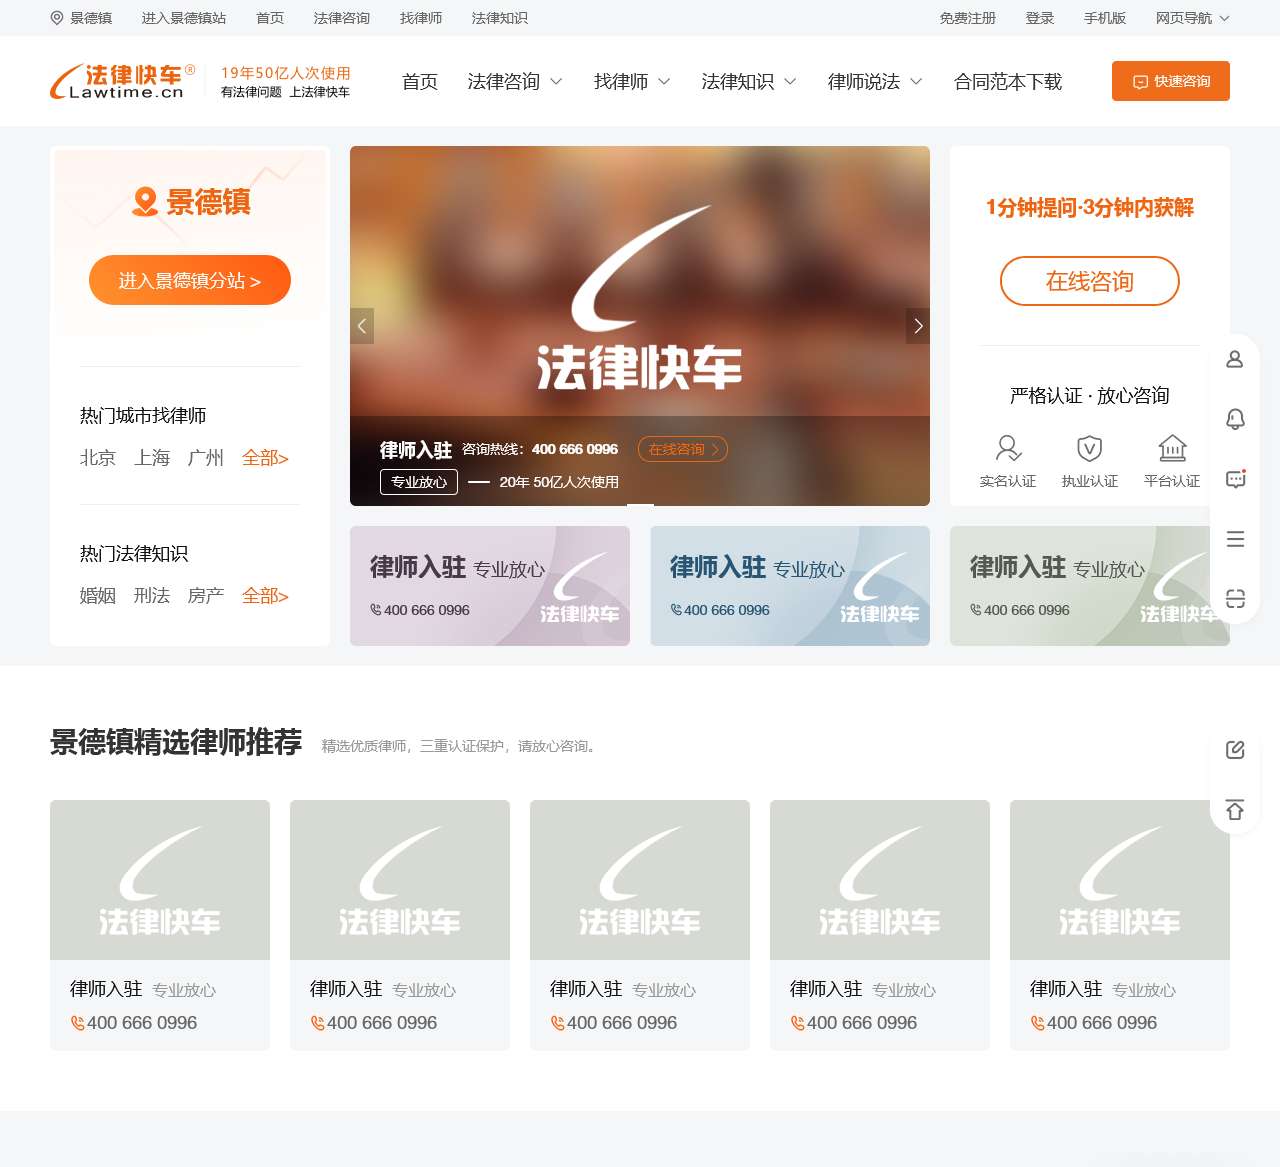Select the QR code scan icon on sidebar

(x=1235, y=598)
